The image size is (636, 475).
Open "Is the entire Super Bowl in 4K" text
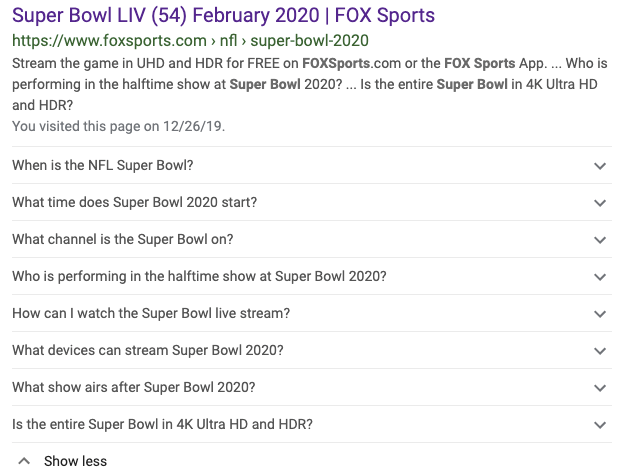[x=162, y=424]
